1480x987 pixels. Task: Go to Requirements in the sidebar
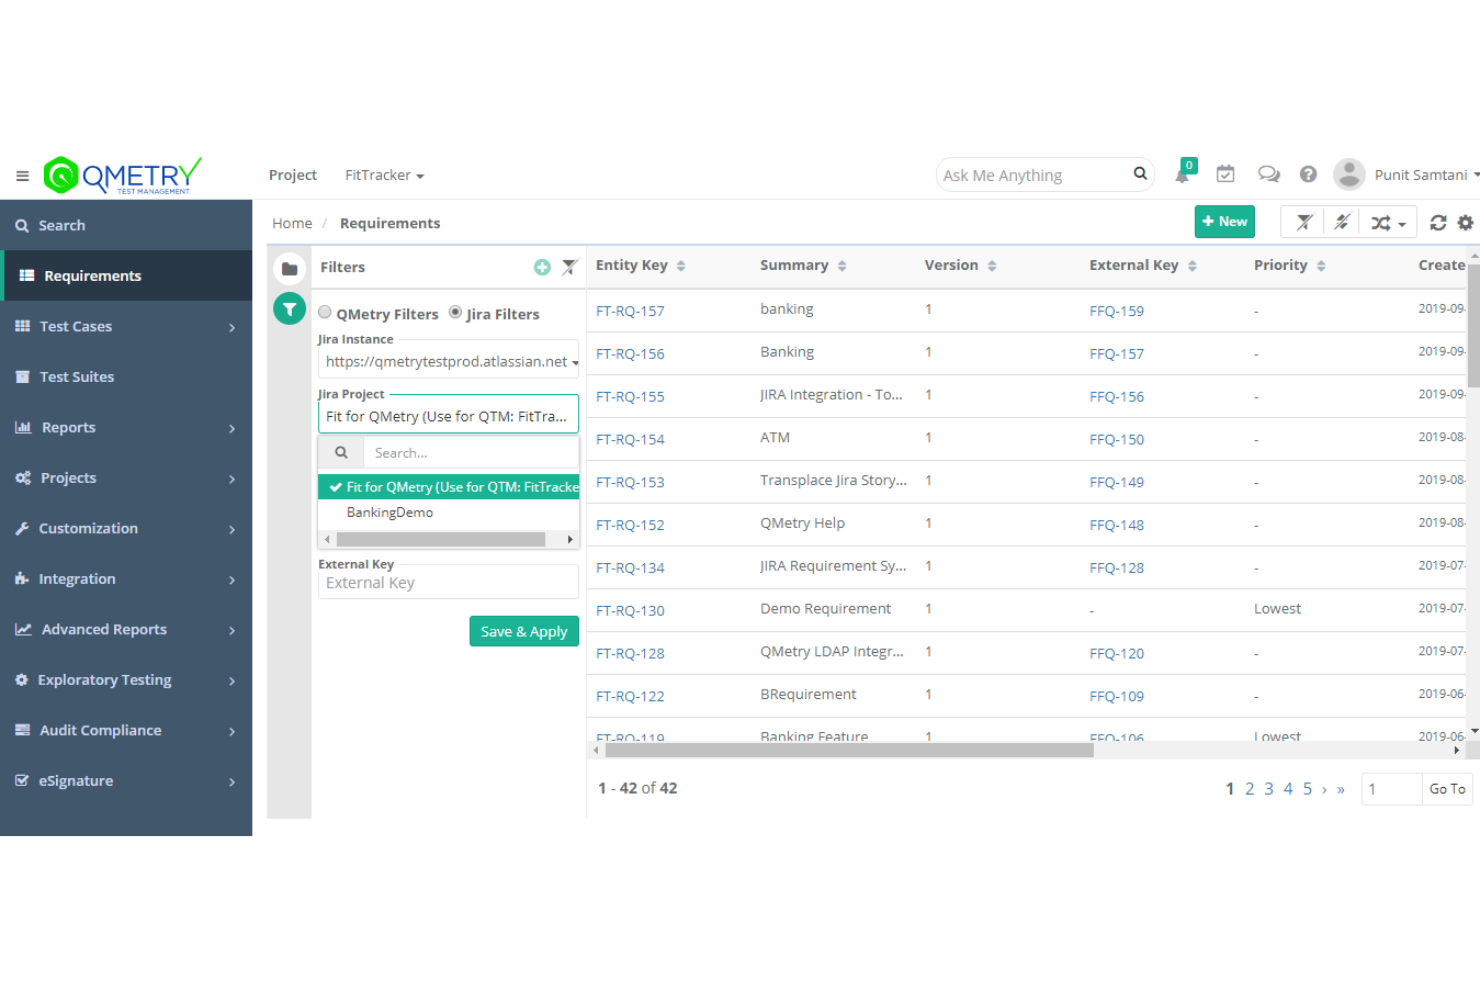click(93, 275)
